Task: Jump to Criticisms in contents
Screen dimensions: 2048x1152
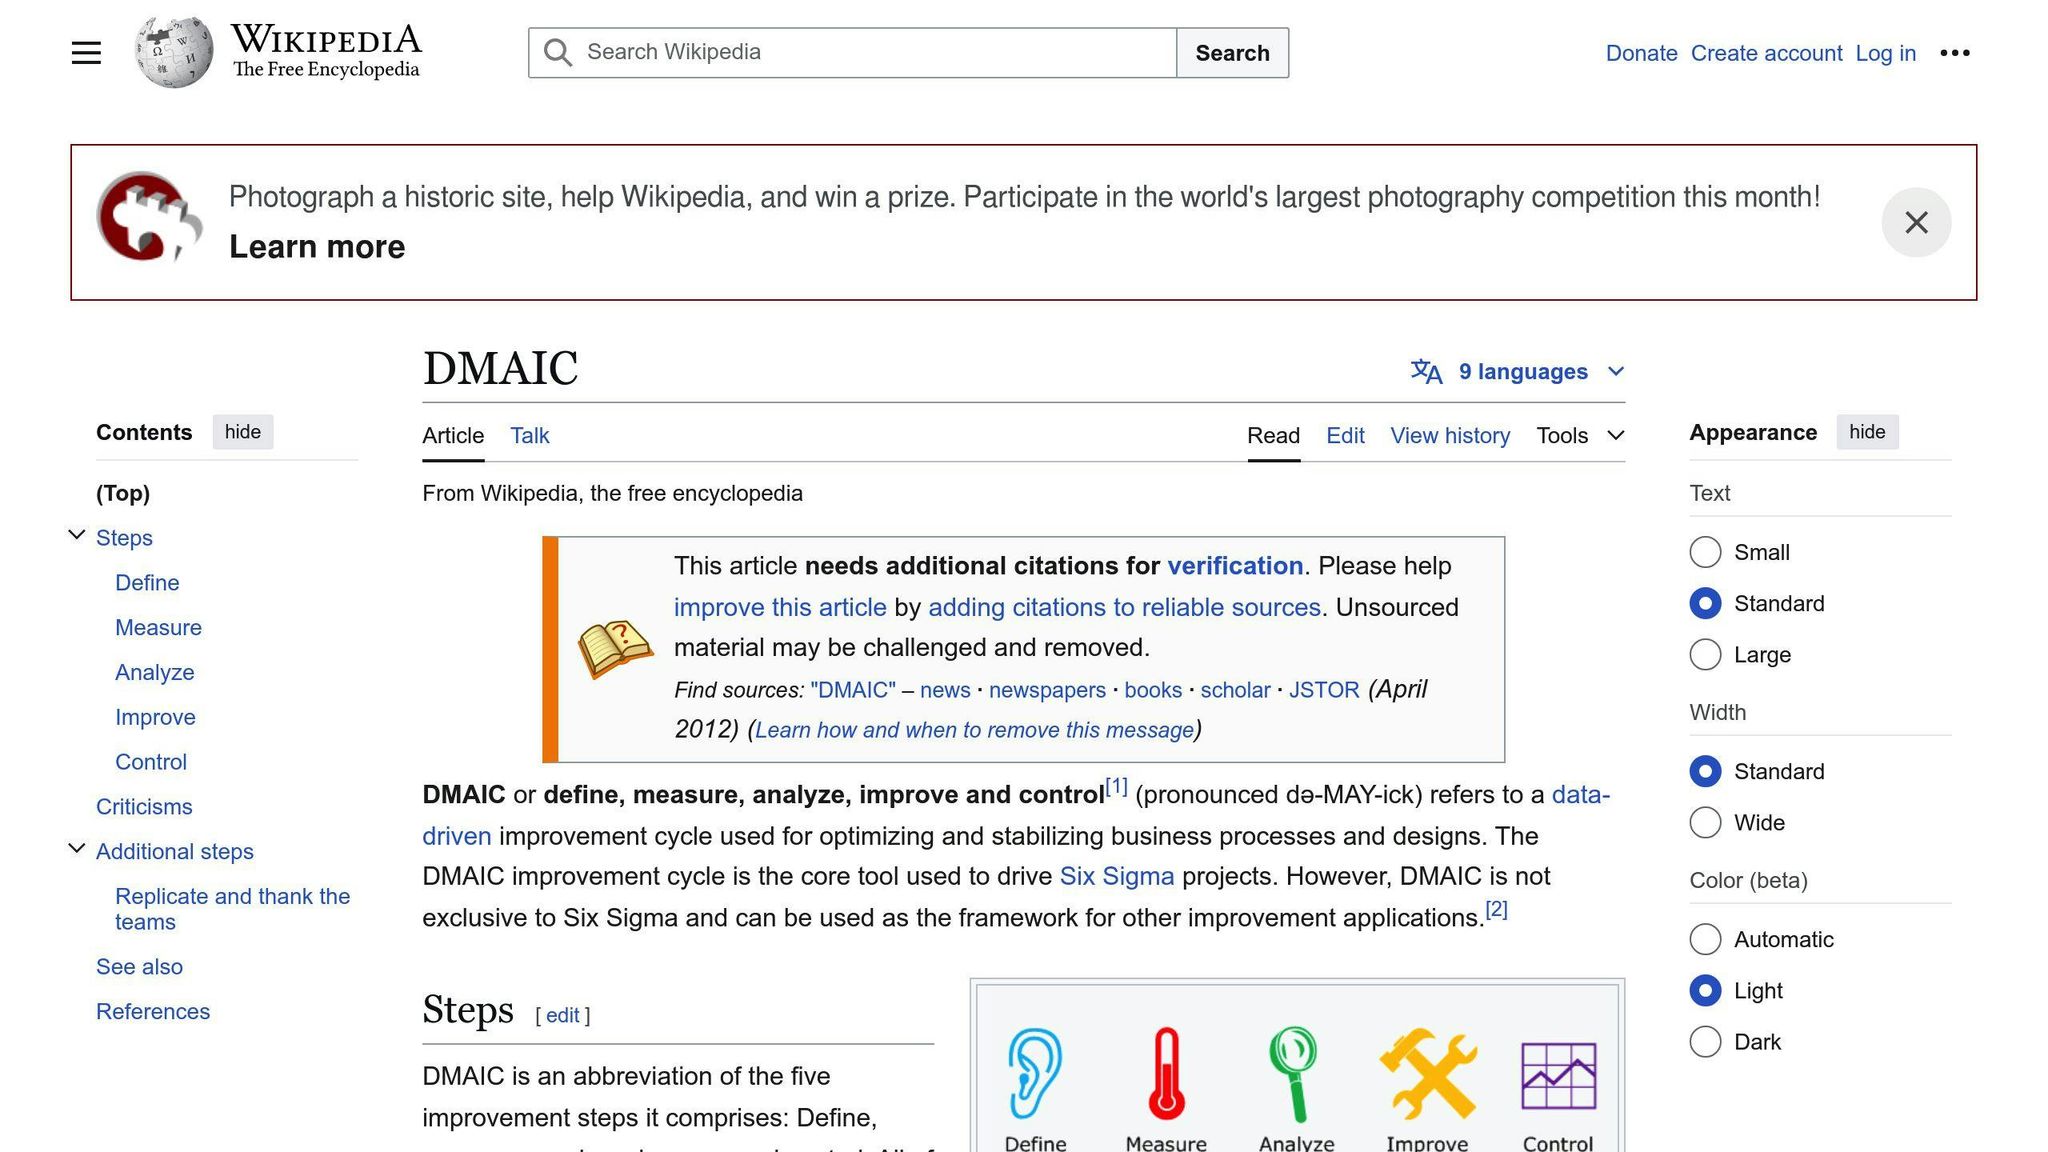Action: coord(144,807)
